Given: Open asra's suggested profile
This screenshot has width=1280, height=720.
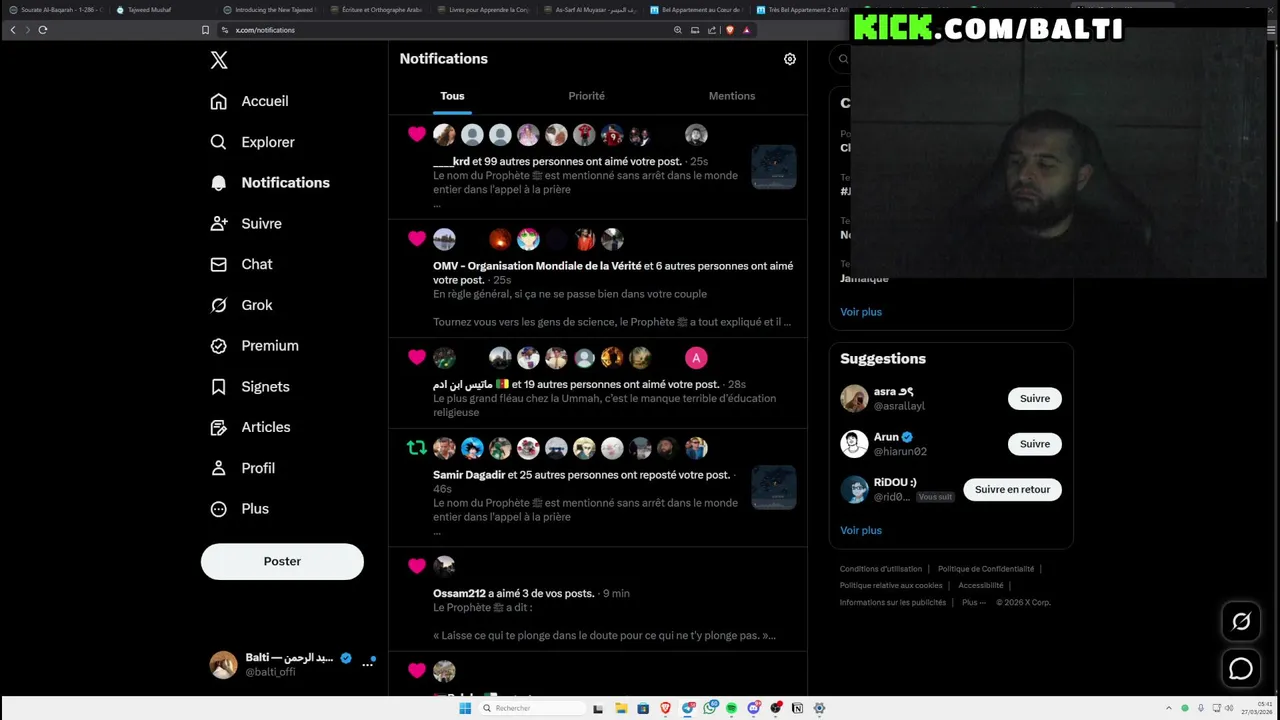Looking at the screenshot, I should (x=894, y=392).
